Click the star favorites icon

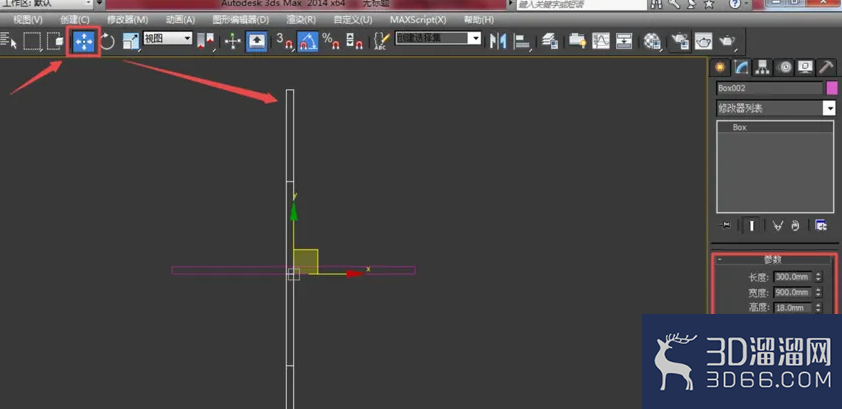coord(709,4)
